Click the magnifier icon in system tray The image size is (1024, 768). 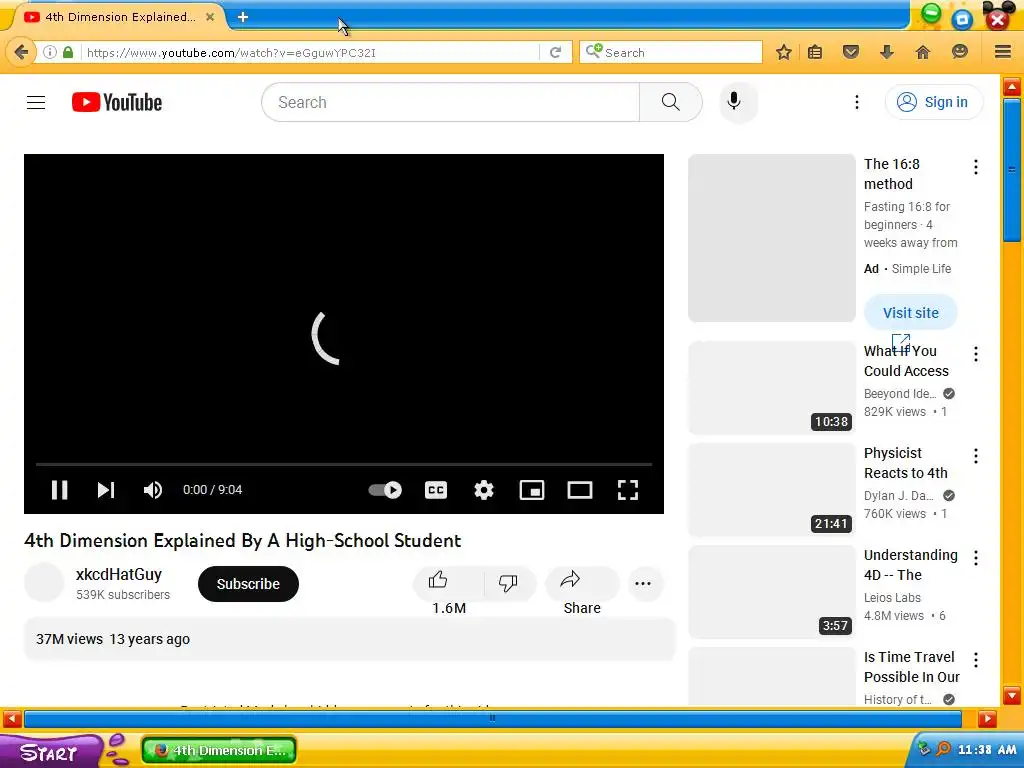(943, 749)
